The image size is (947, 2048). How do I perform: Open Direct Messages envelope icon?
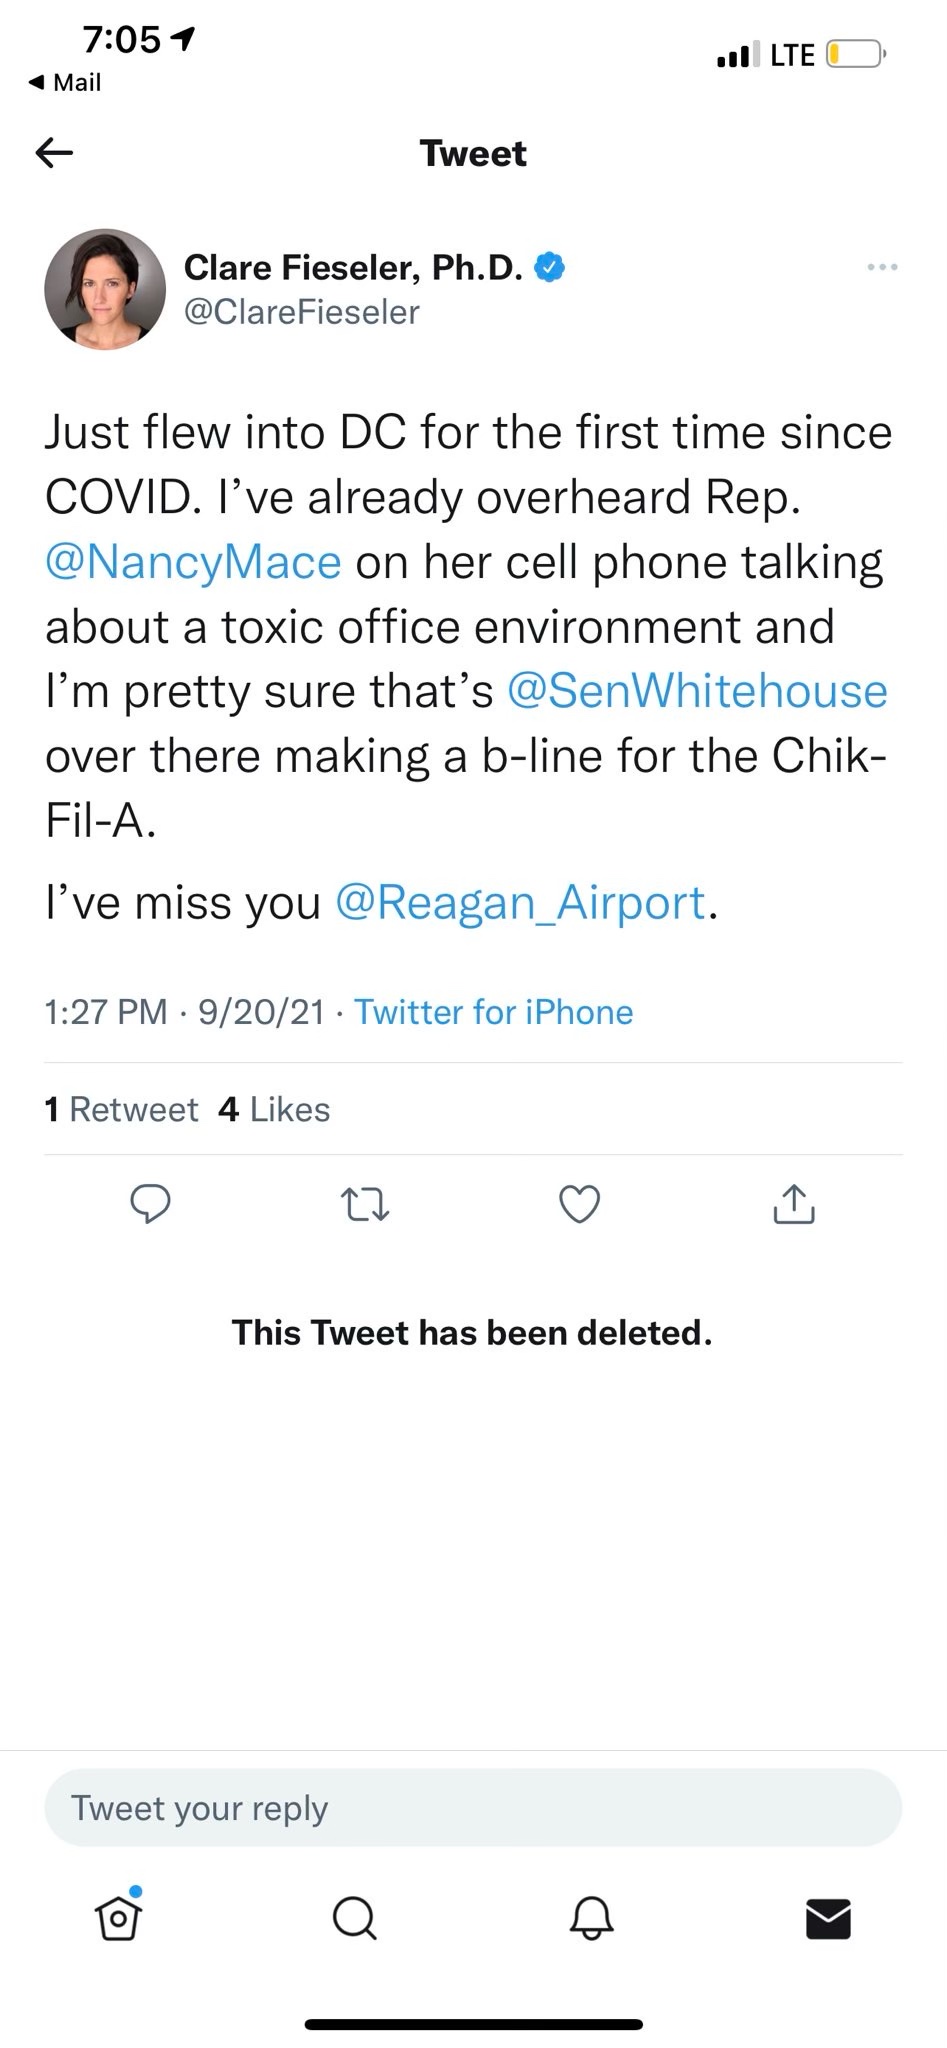click(828, 1918)
